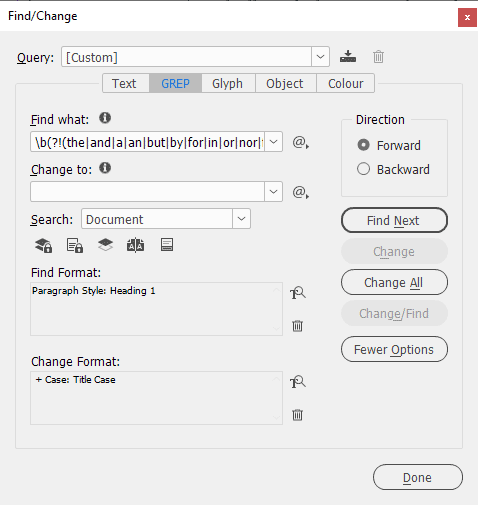478x505 pixels.
Task: Toggle Include Locked Layers icon
Action: point(44,246)
